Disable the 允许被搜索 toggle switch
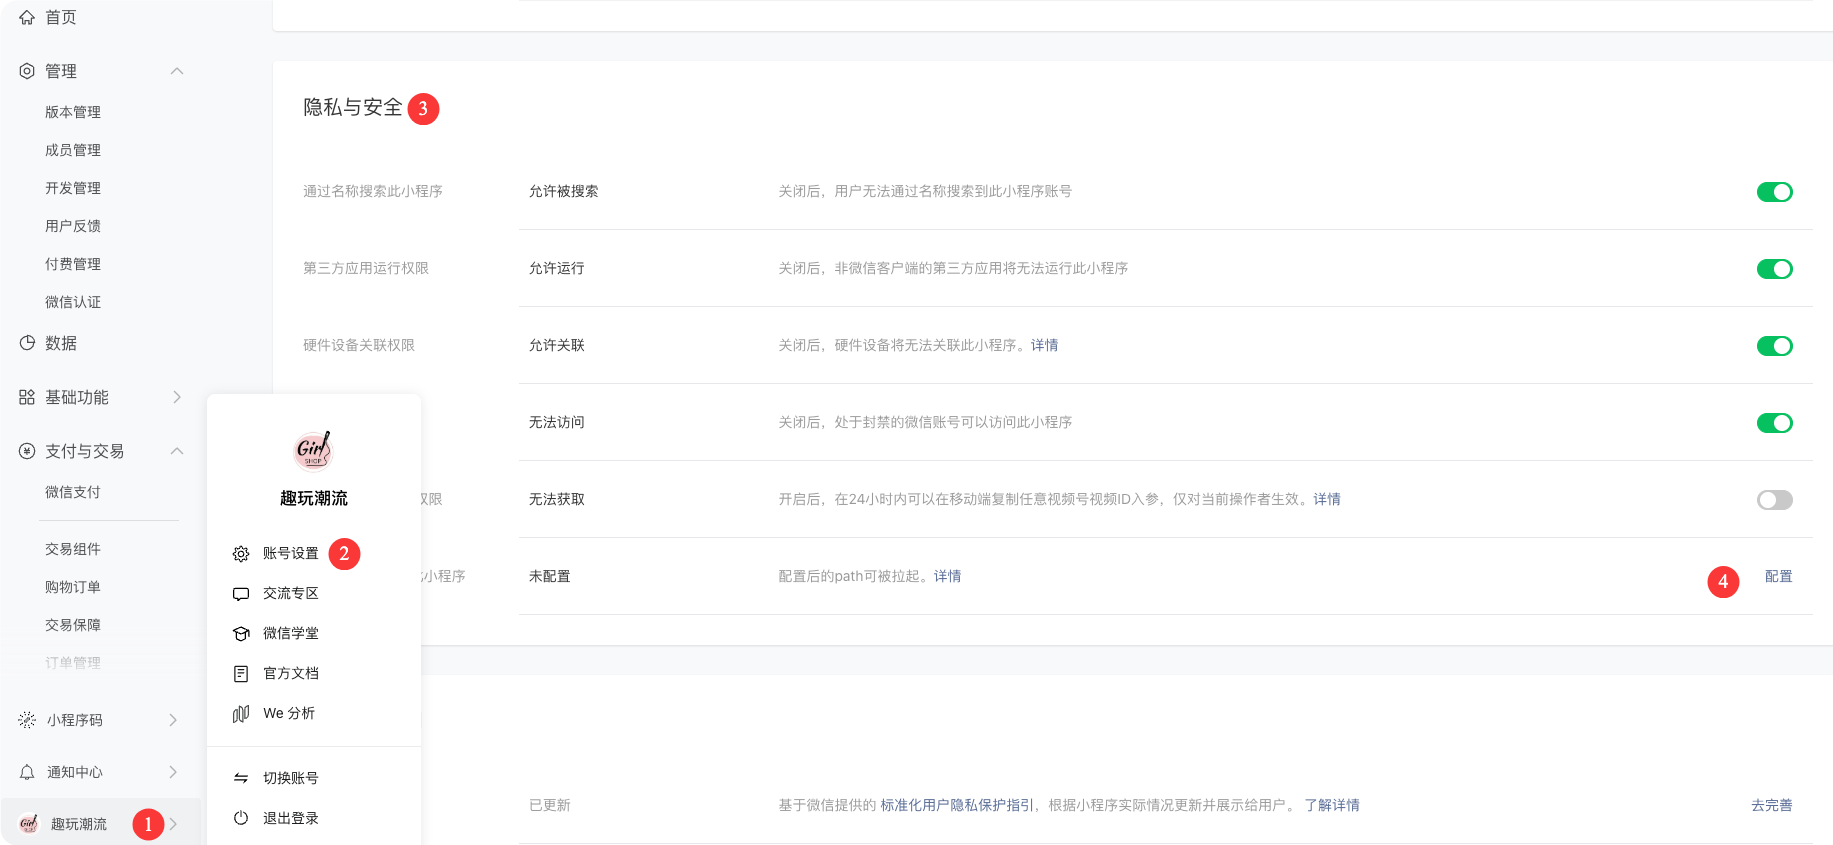 coord(1774,192)
